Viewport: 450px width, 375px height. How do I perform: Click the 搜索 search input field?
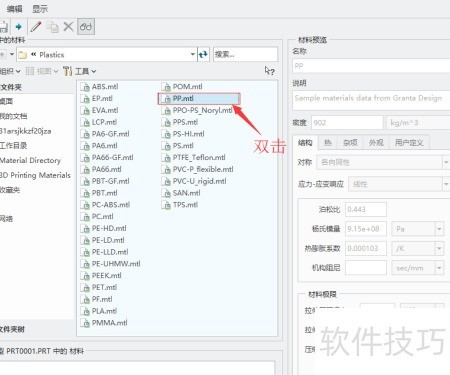(245, 54)
